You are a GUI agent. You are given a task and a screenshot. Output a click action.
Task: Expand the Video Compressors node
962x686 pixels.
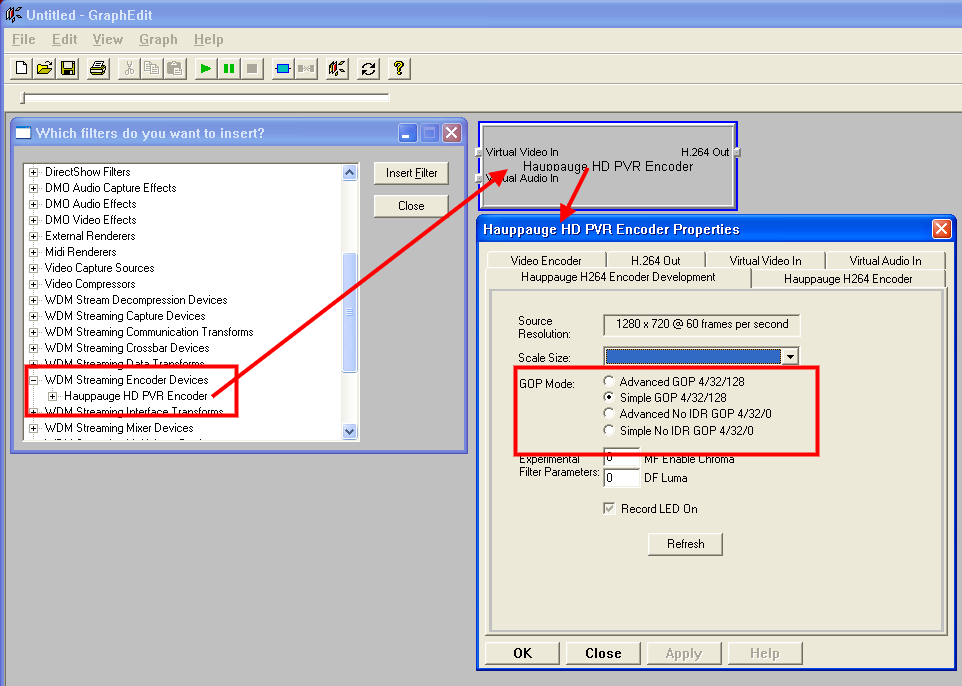[34, 284]
